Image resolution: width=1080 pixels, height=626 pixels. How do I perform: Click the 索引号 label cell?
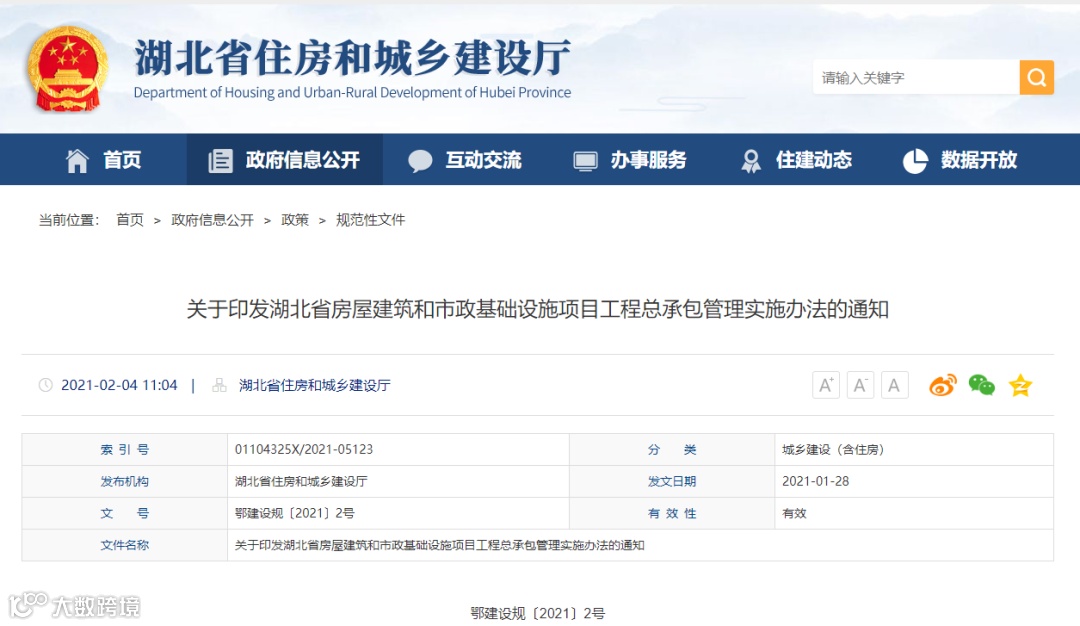click(x=125, y=449)
